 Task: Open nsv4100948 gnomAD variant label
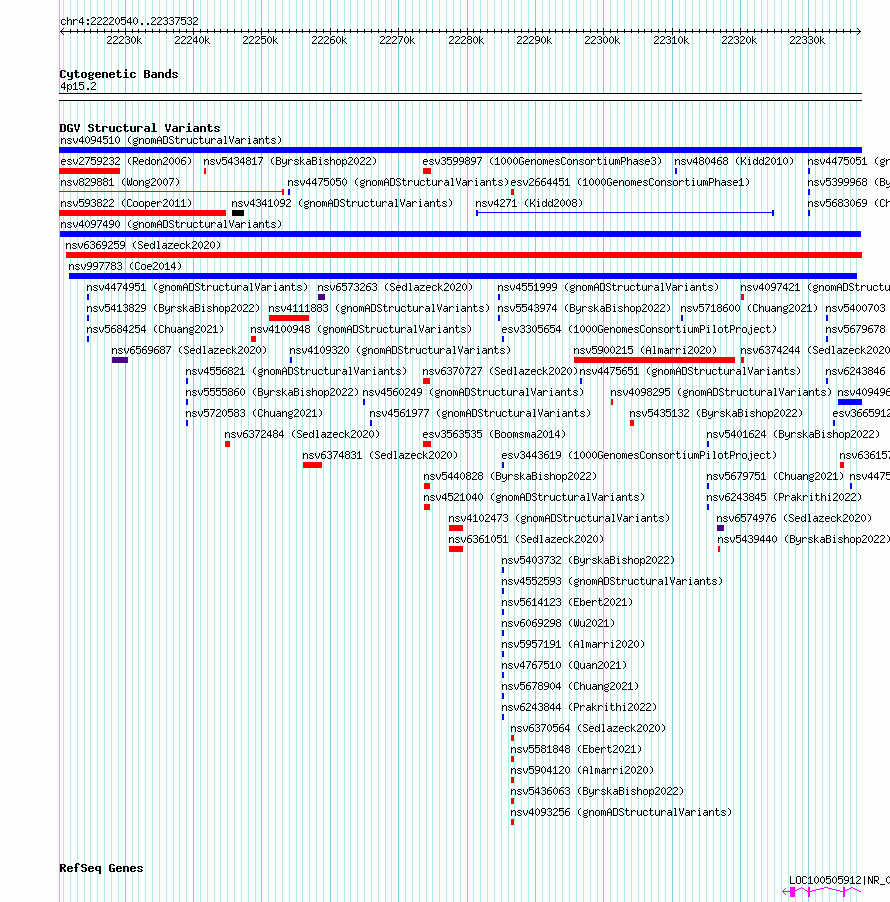coord(361,329)
